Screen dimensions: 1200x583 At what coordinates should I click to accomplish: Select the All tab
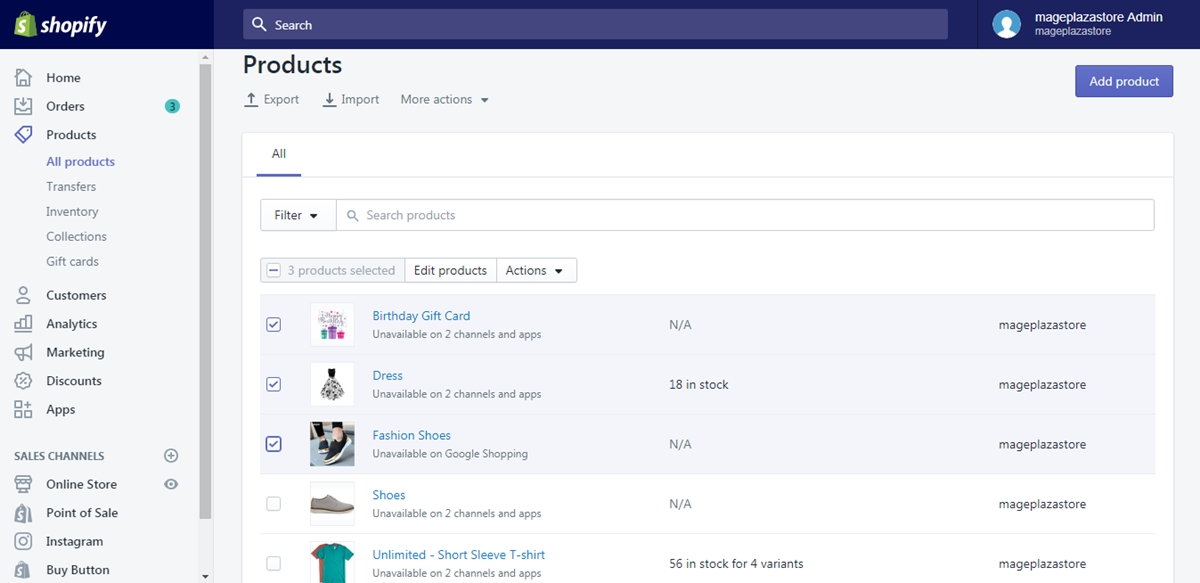[x=279, y=154]
